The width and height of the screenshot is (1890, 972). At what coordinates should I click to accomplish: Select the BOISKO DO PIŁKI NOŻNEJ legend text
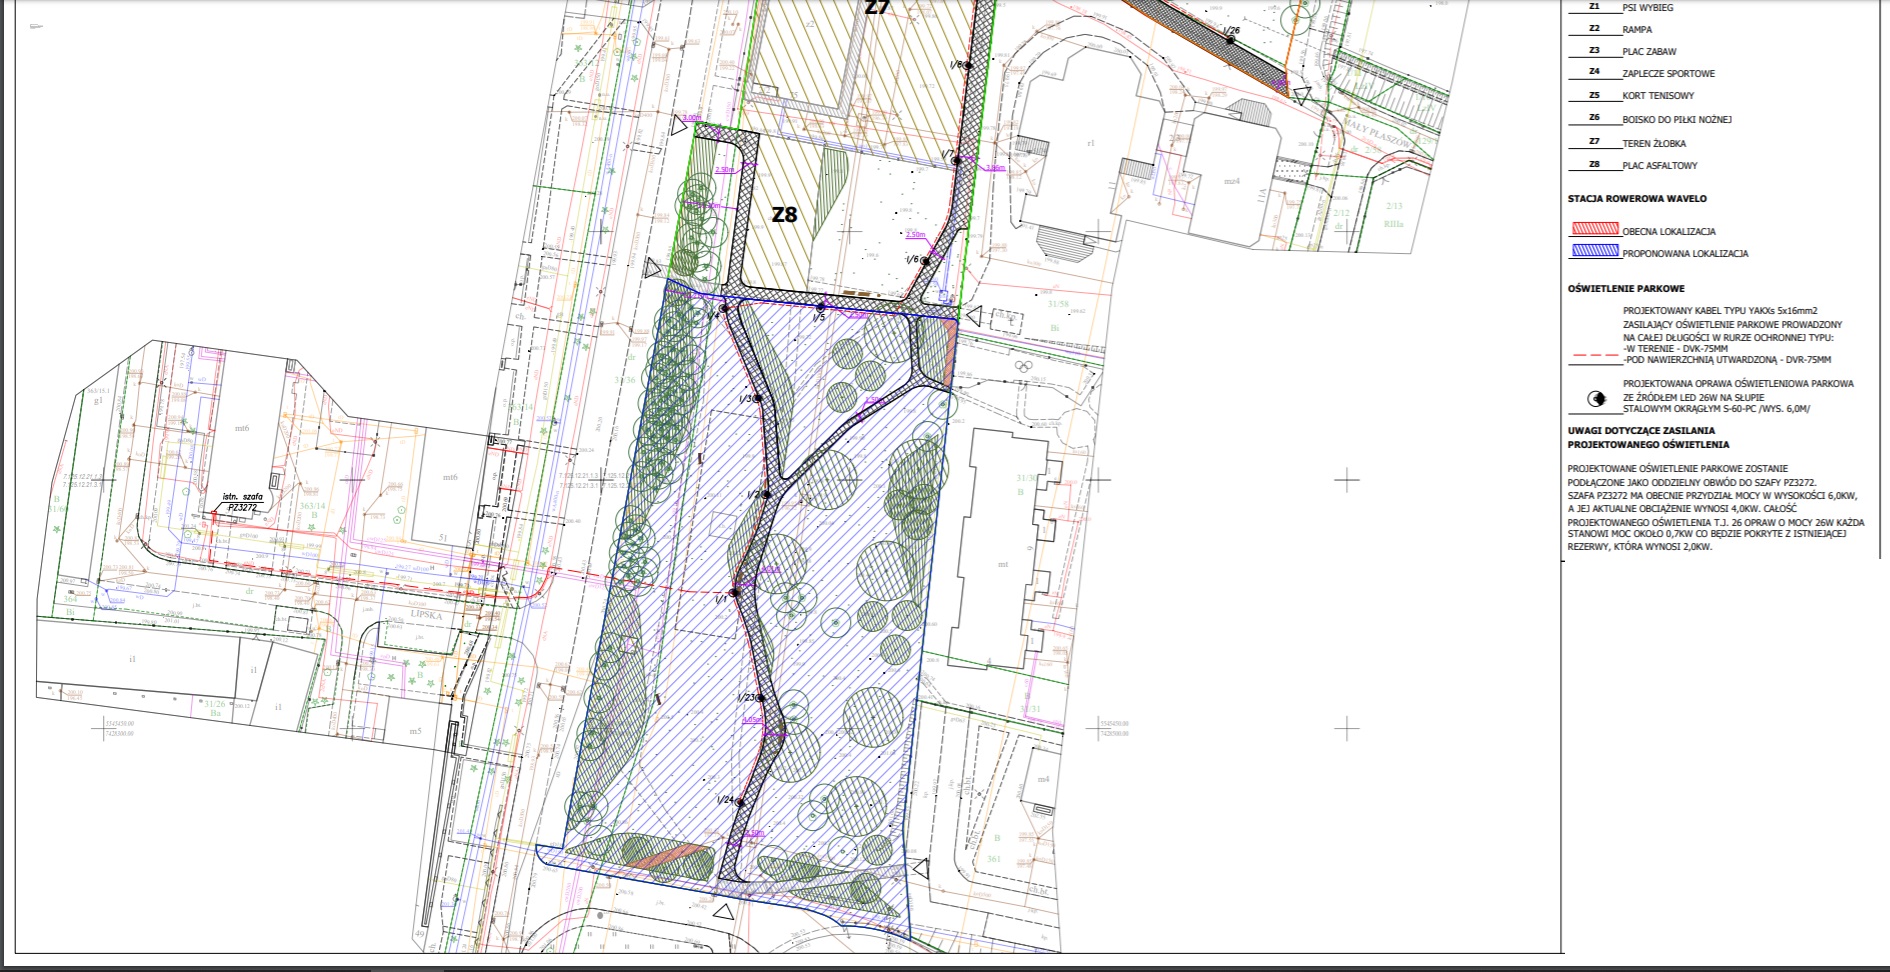(1676, 119)
